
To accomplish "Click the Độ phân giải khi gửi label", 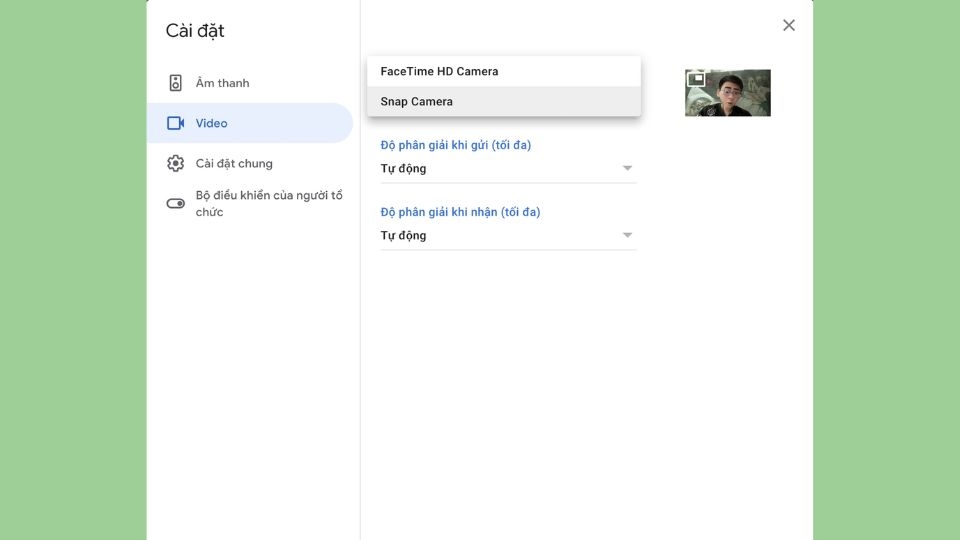I will point(456,145).
